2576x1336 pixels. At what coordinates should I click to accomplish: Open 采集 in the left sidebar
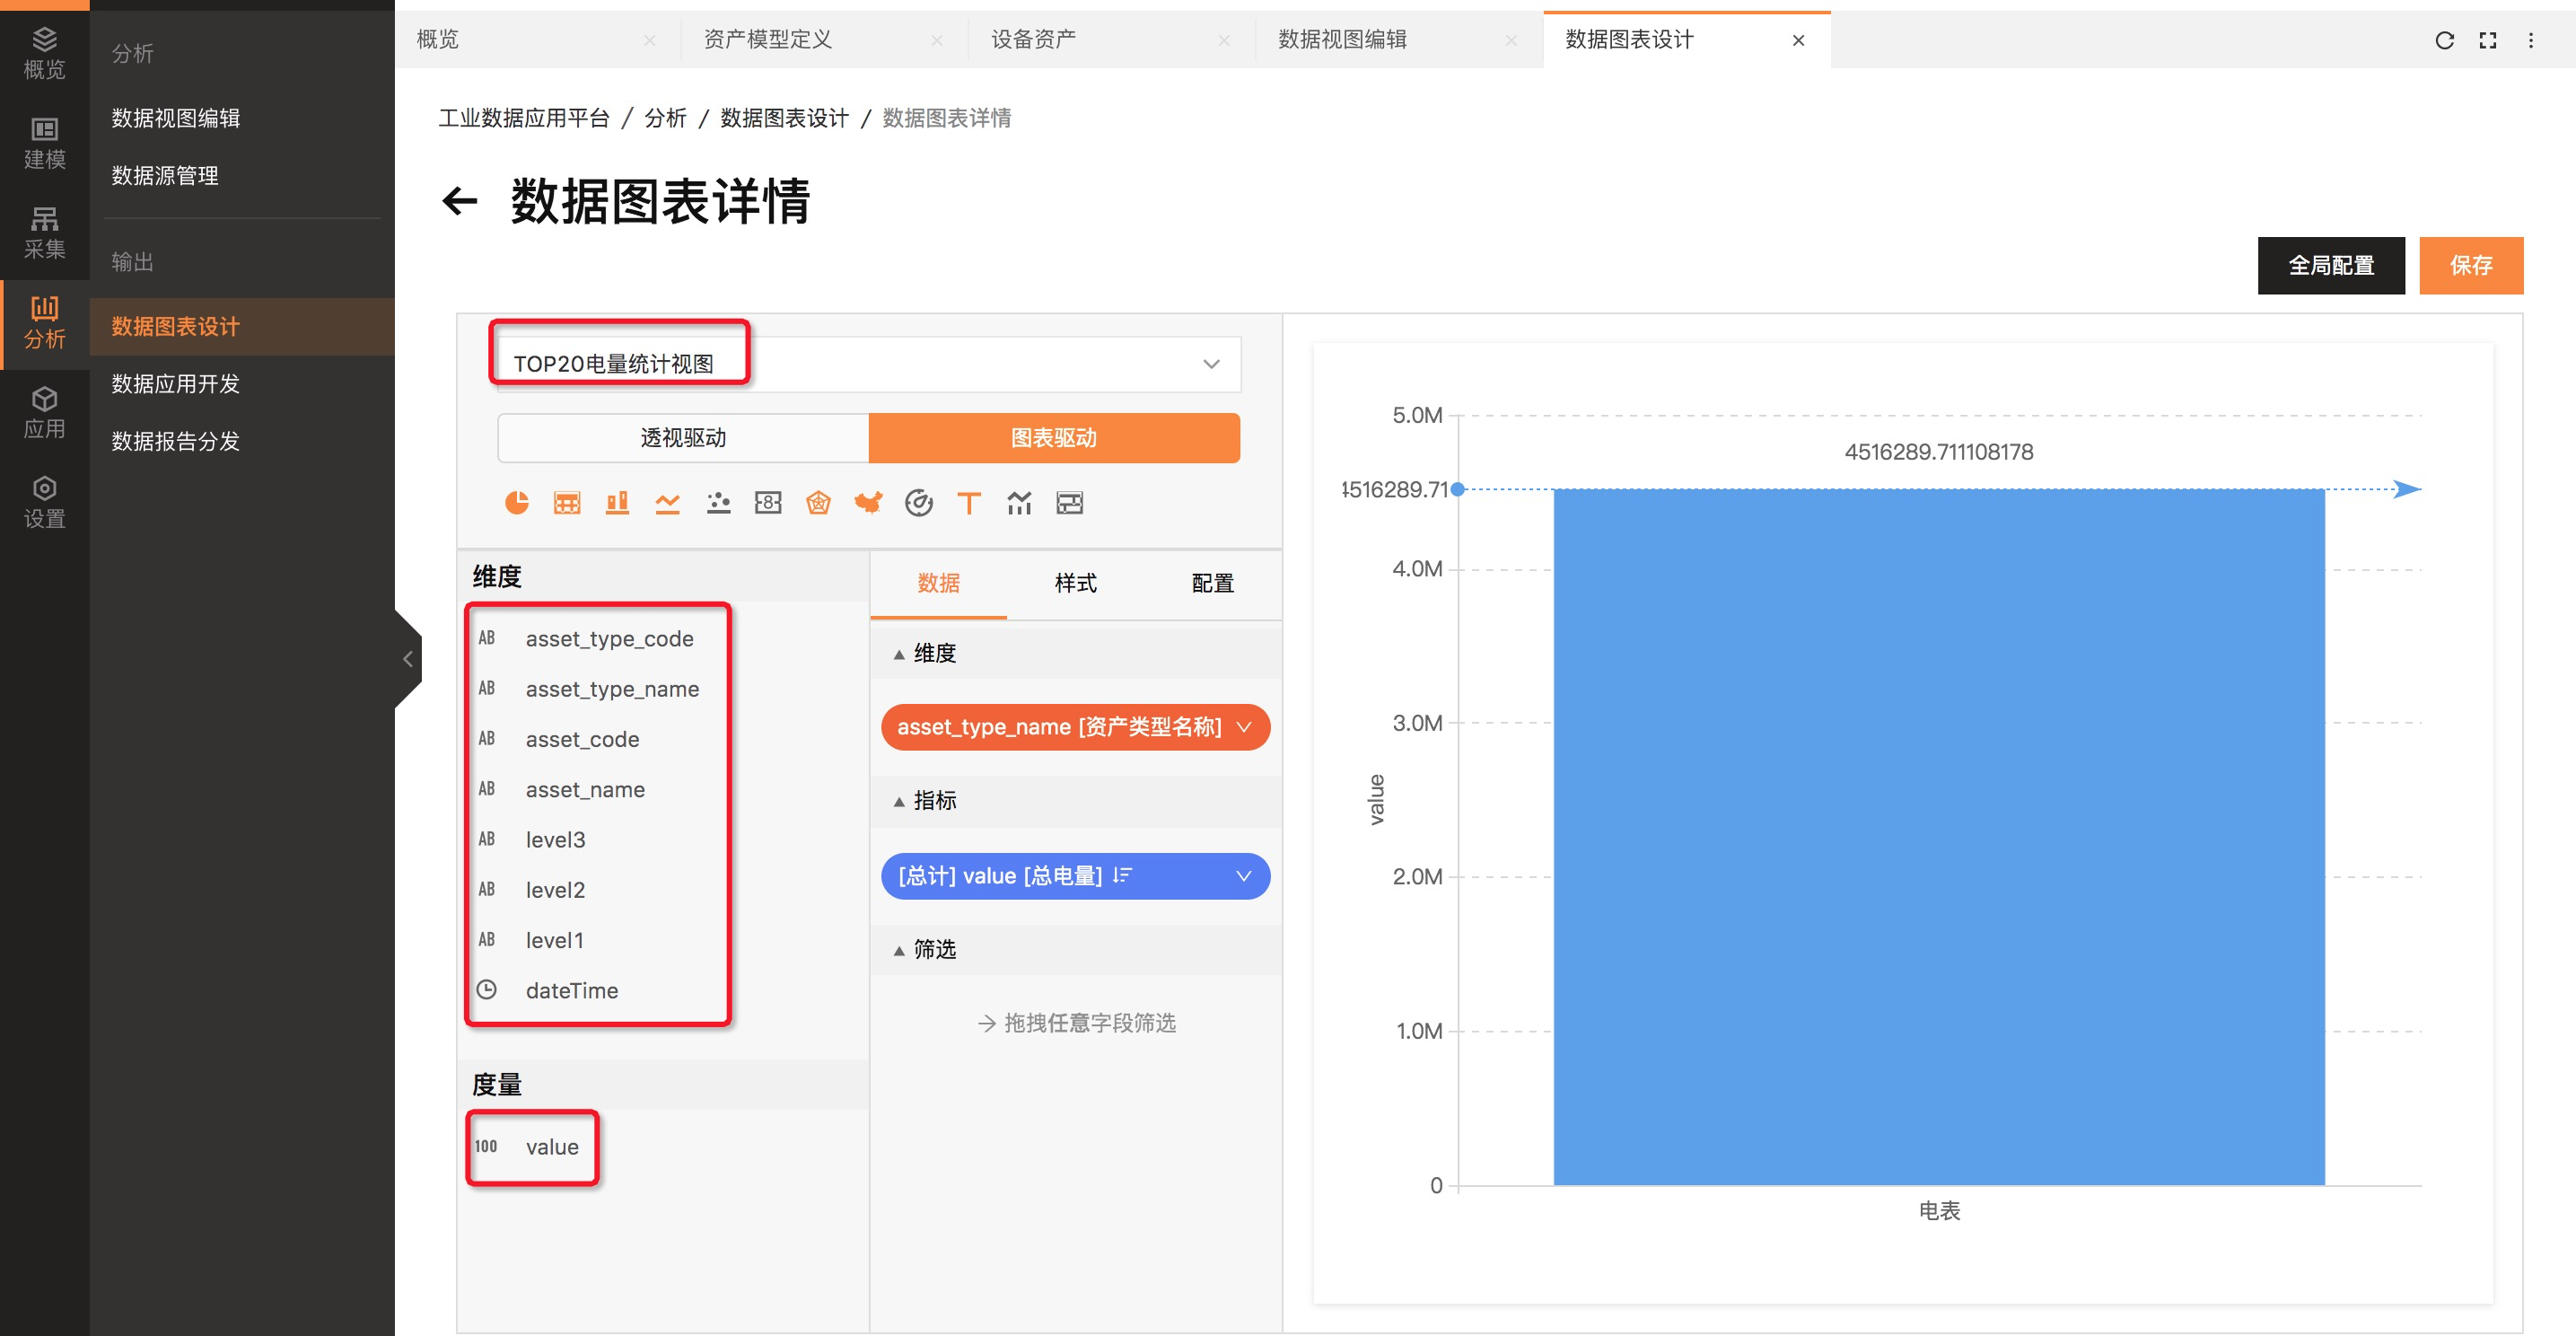pyautogui.click(x=44, y=234)
